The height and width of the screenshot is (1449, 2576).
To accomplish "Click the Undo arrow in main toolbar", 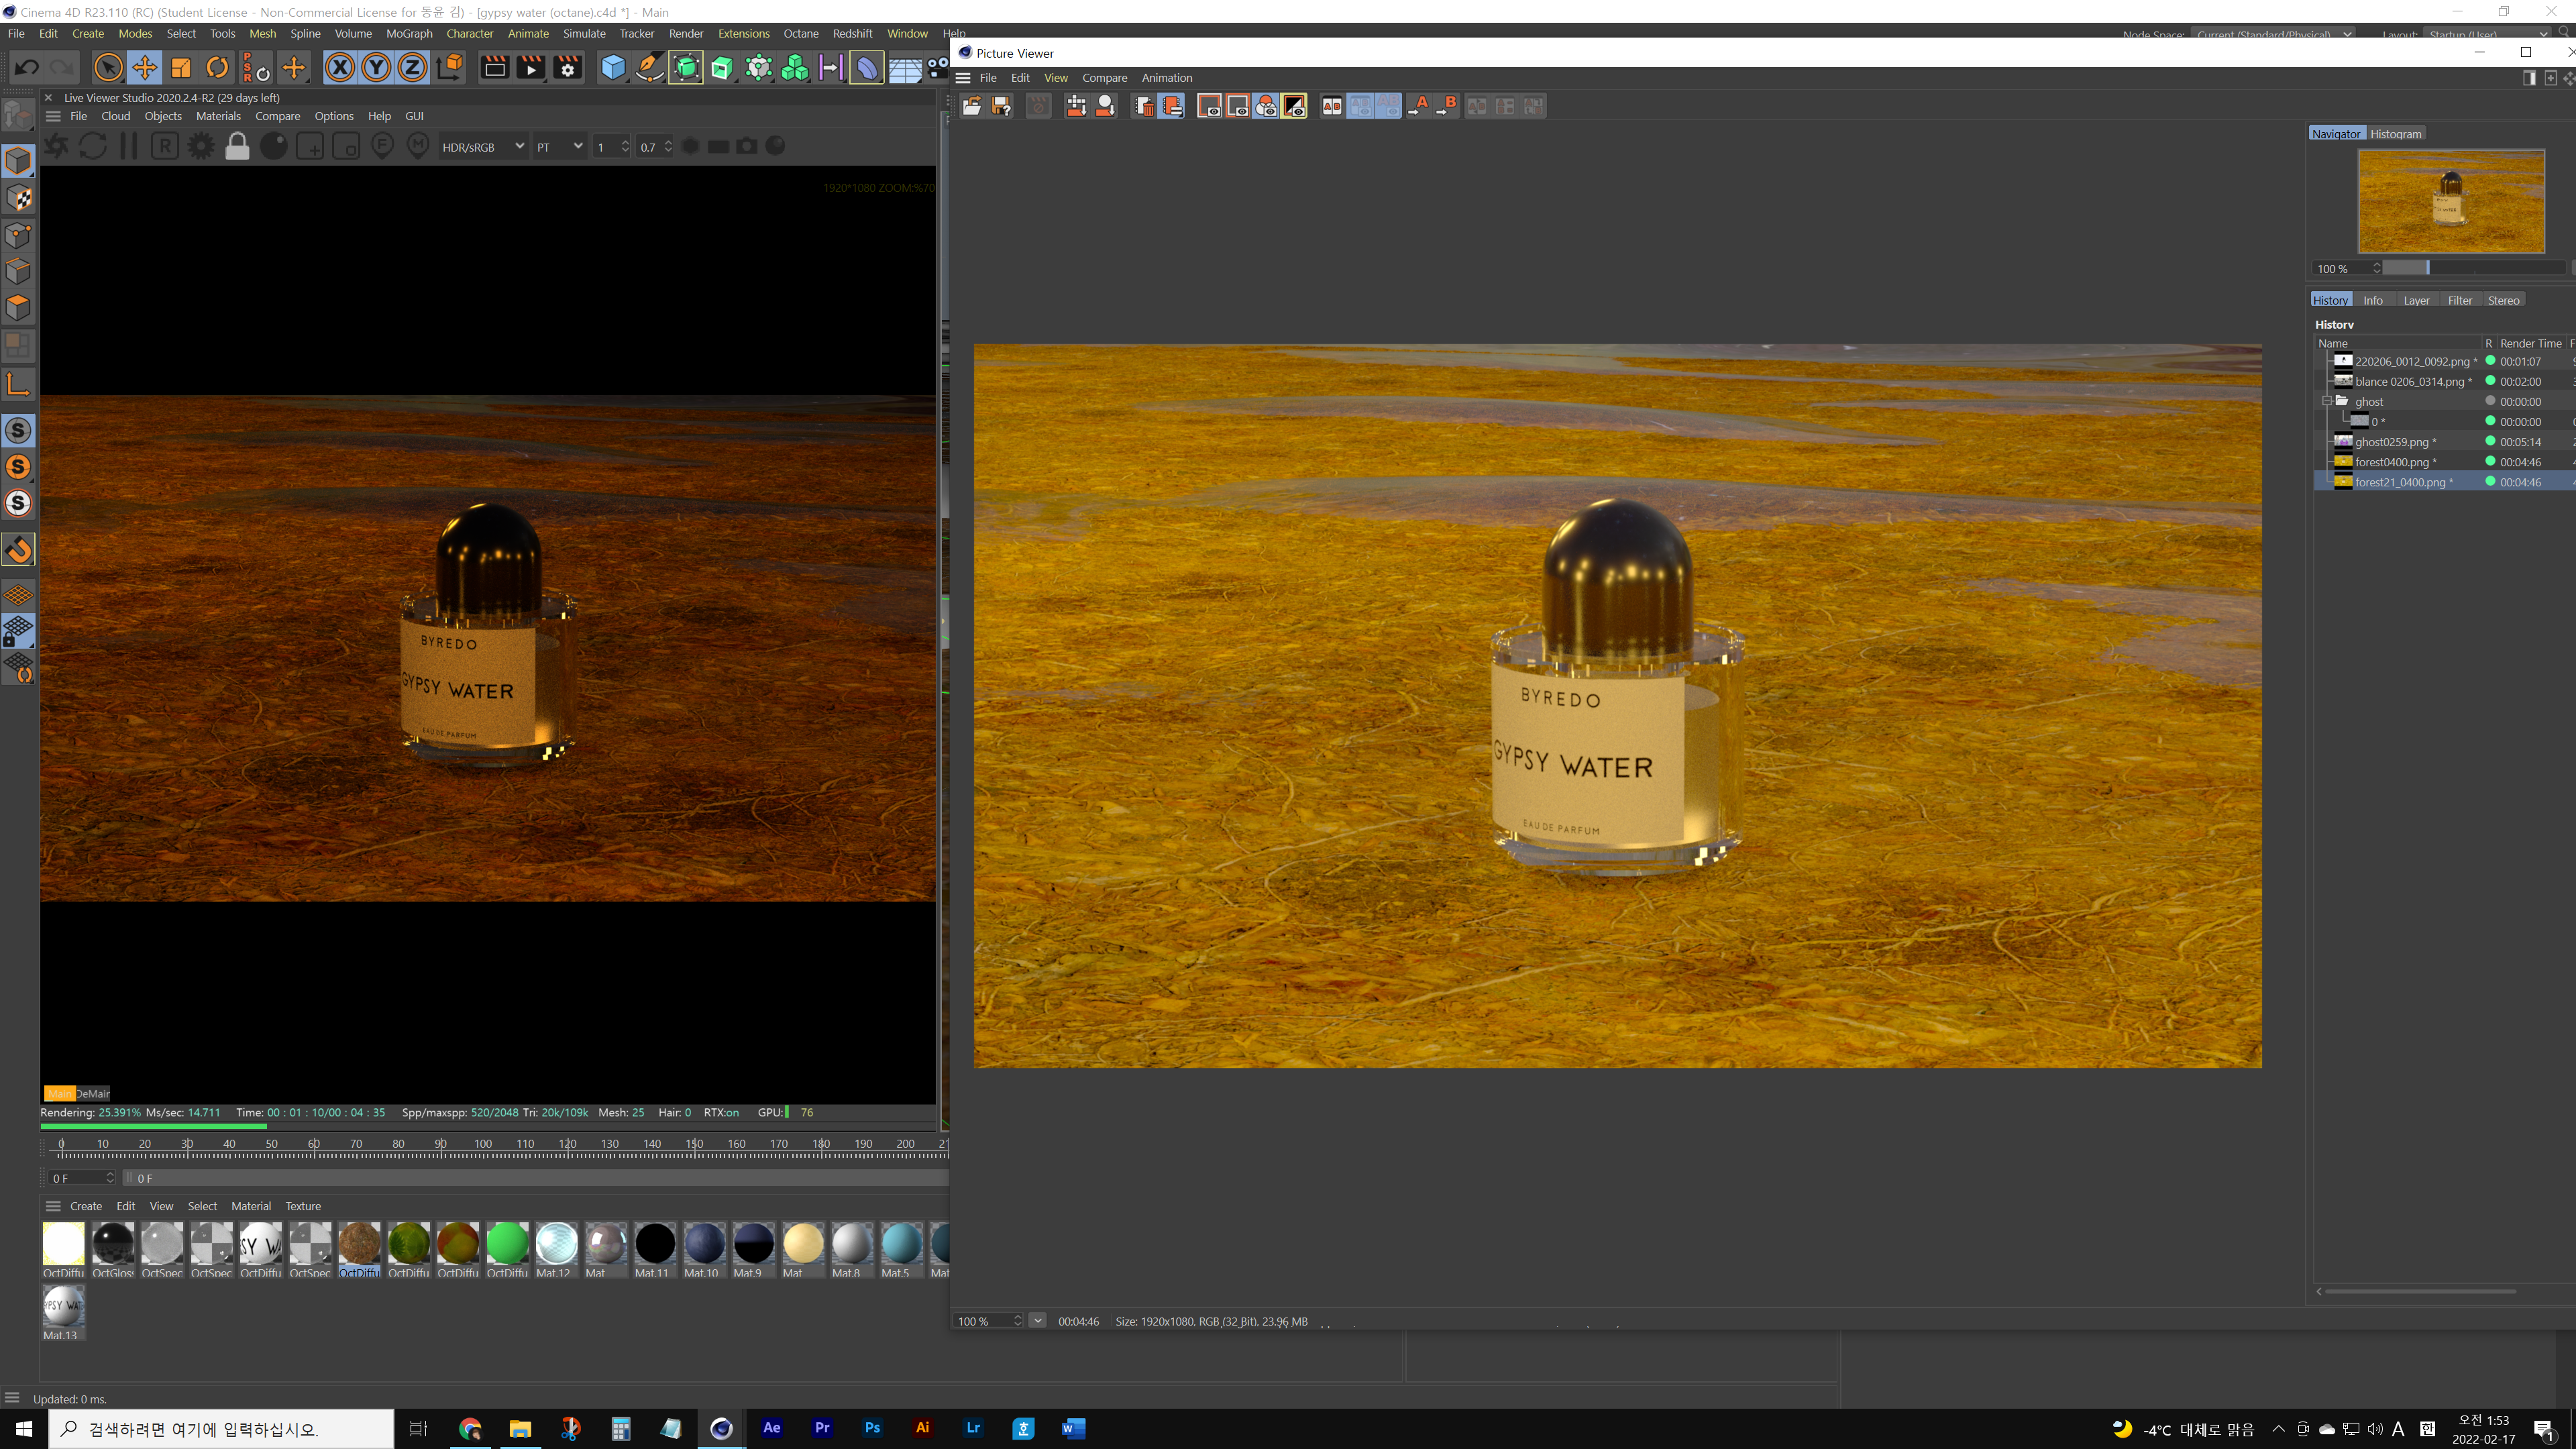I will pyautogui.click(x=27, y=68).
